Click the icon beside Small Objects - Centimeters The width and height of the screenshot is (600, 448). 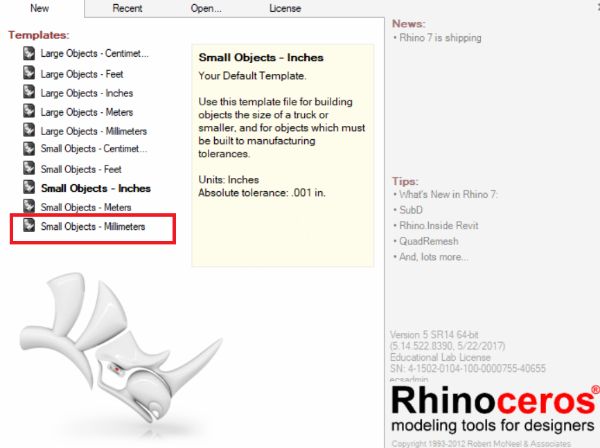tap(29, 148)
